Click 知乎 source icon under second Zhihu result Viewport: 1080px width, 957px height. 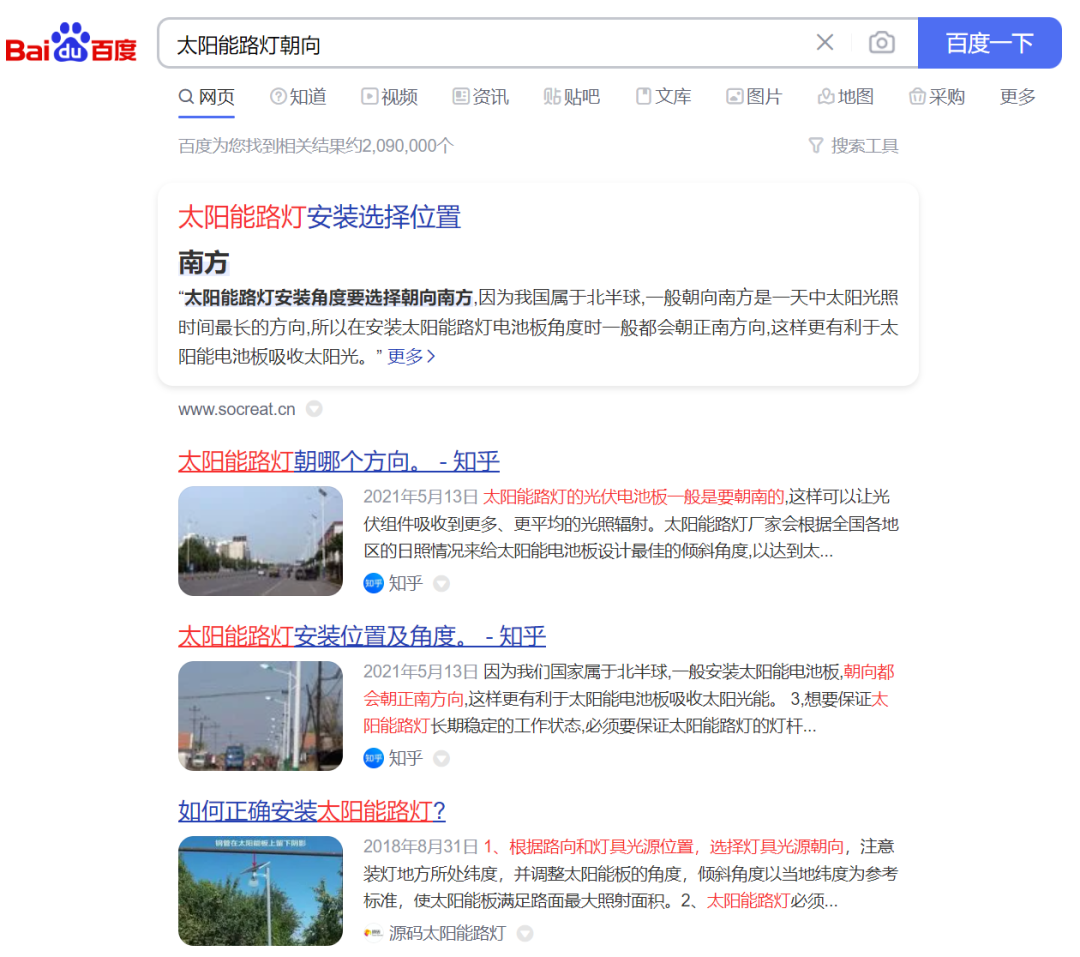click(x=373, y=759)
